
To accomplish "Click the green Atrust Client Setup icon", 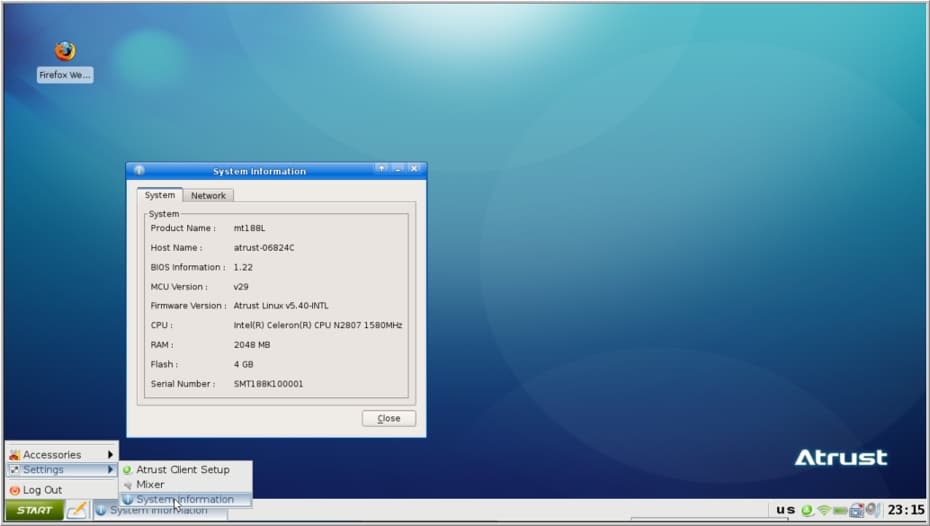I will click(x=127, y=470).
